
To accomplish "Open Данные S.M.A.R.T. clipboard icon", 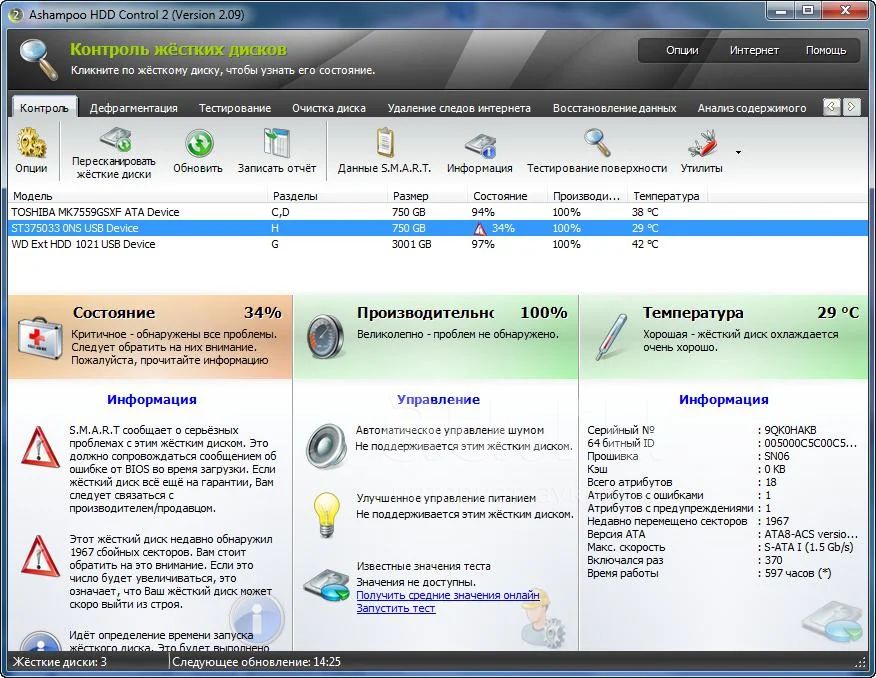I will click(x=384, y=143).
